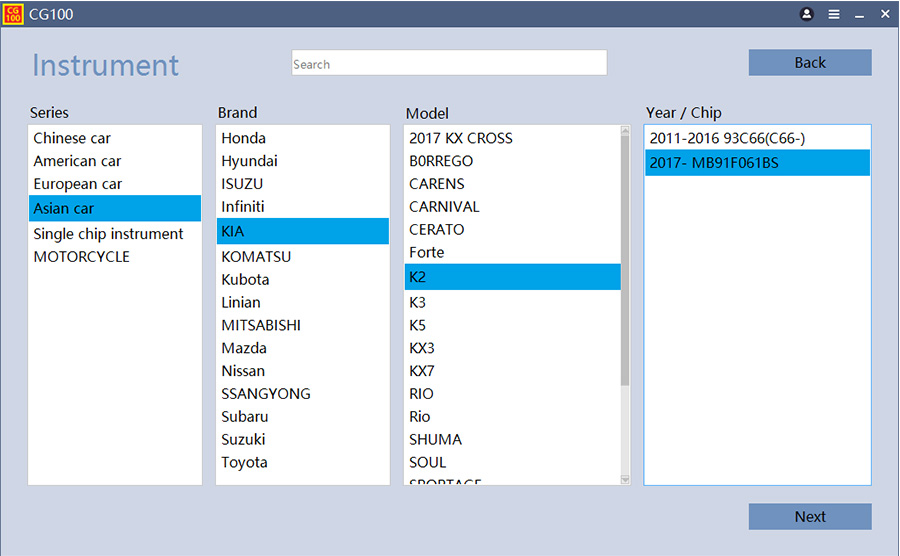Click the Back button
Screen dimensions: 900x556
(x=810, y=62)
